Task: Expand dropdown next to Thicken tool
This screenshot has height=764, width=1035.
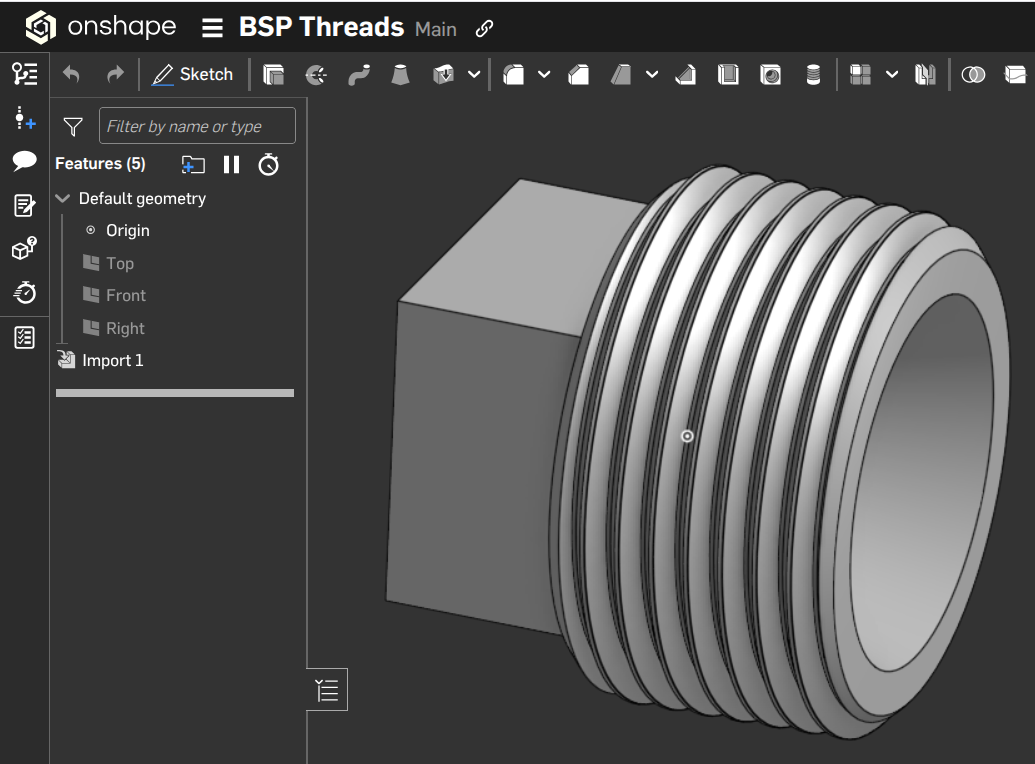Action: pos(474,75)
